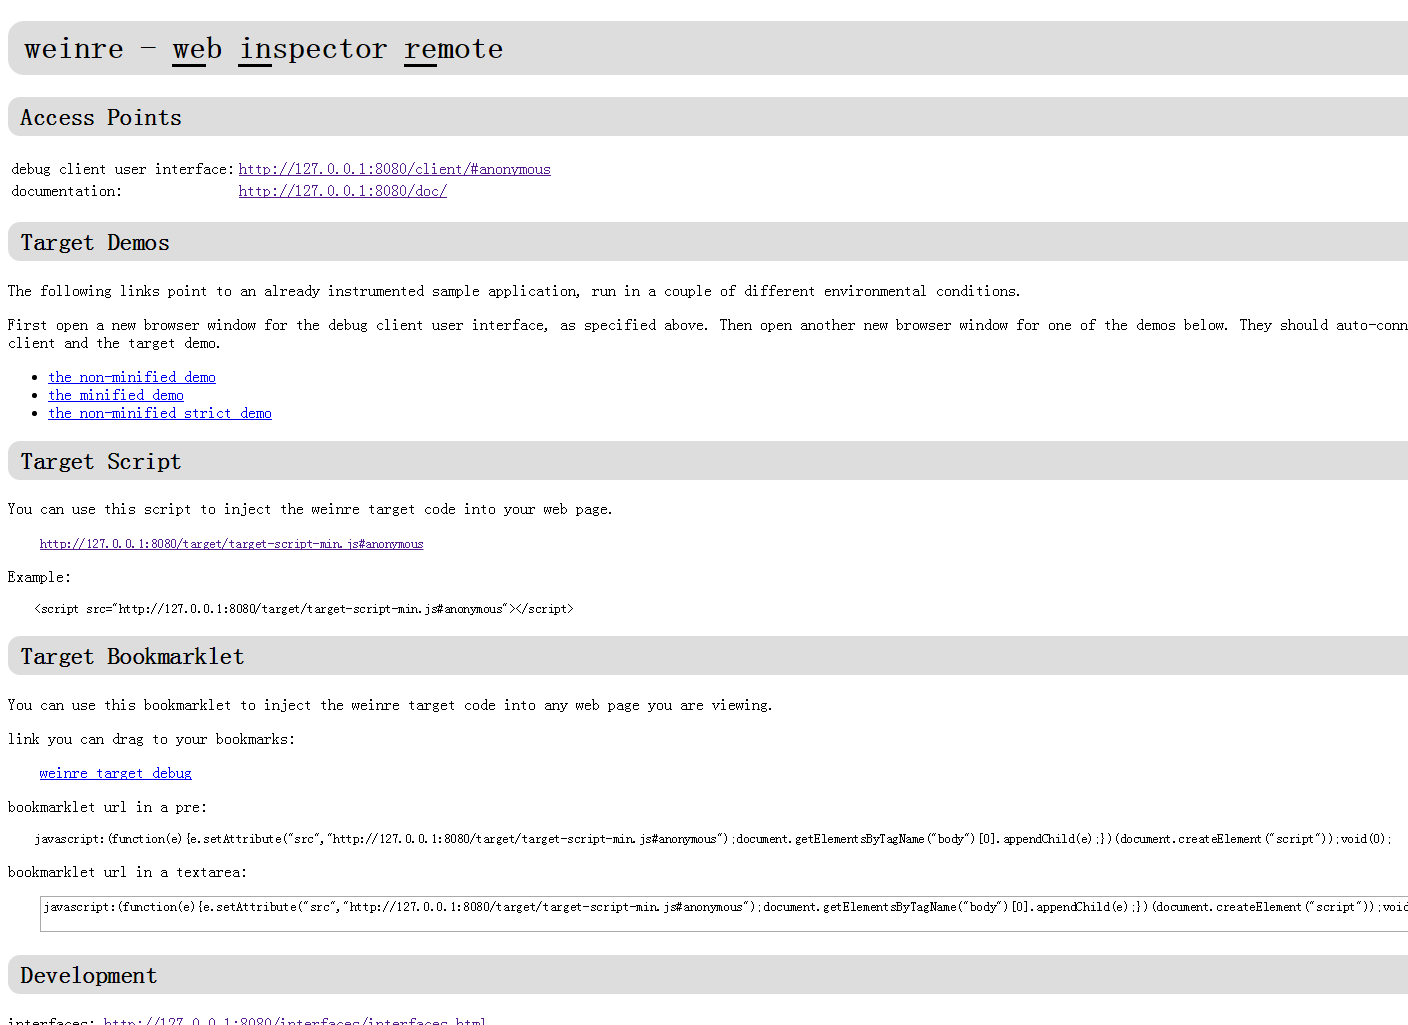The image size is (1408, 1025).
Task: Click 'You can use this script to inject' sentence
Action: 310,509
